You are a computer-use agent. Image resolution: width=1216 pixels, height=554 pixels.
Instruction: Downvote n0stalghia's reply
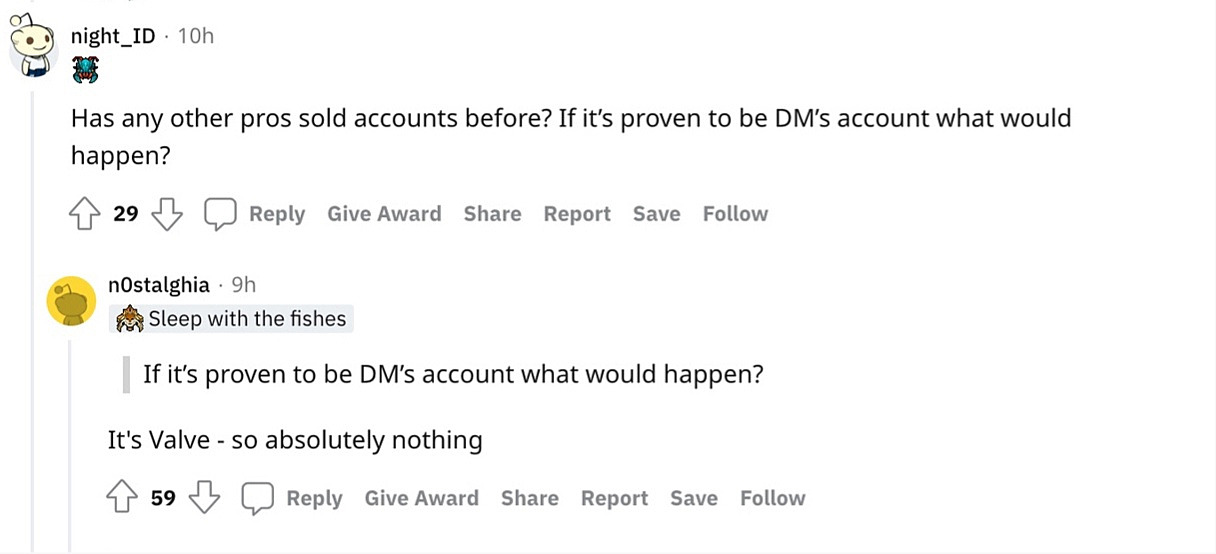pyautogui.click(x=204, y=498)
